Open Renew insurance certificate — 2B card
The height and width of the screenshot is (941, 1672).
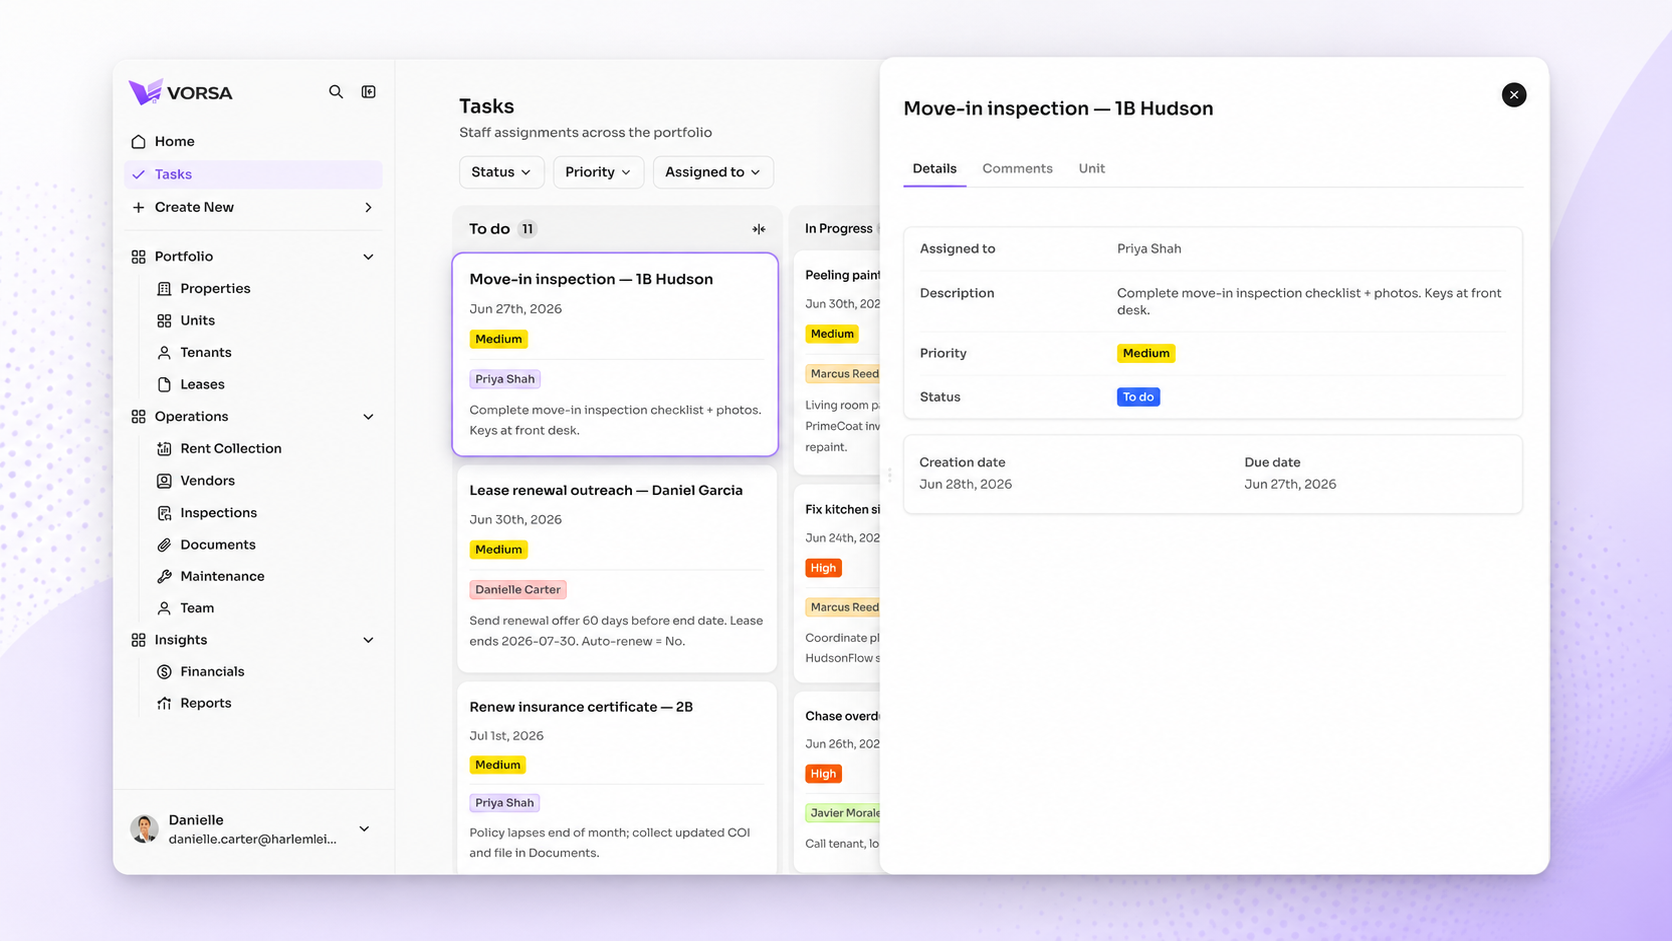[x=617, y=778]
